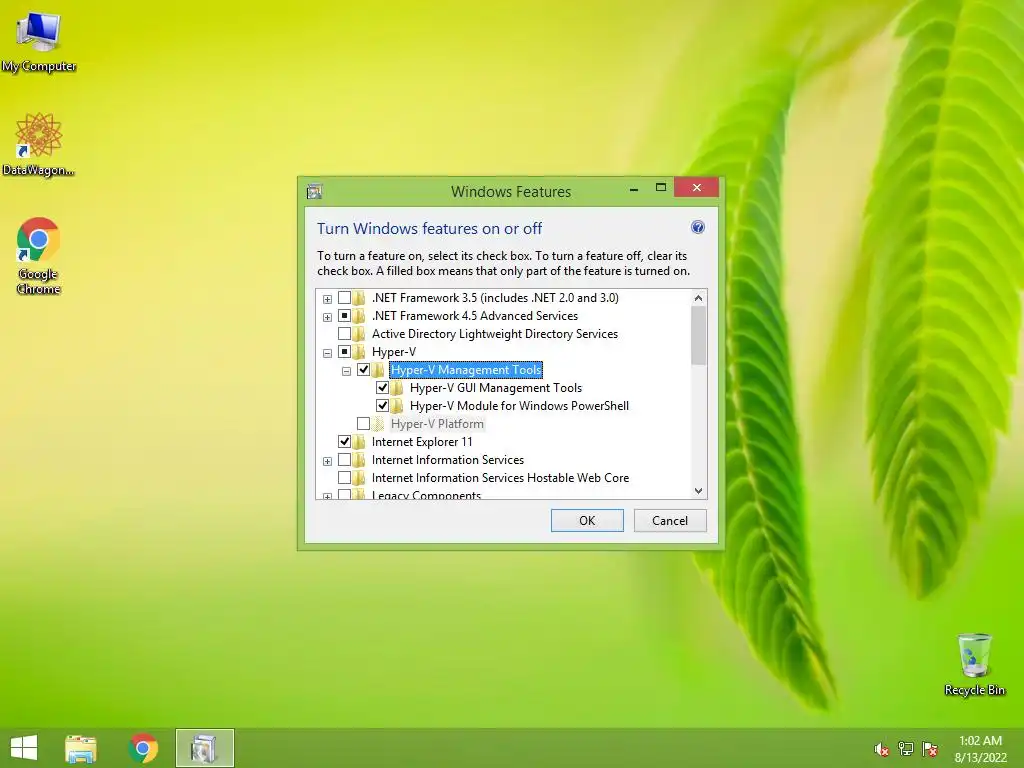Select Active Directory Lightweight Directory Services label
This screenshot has width=1024, height=768.
coord(494,334)
